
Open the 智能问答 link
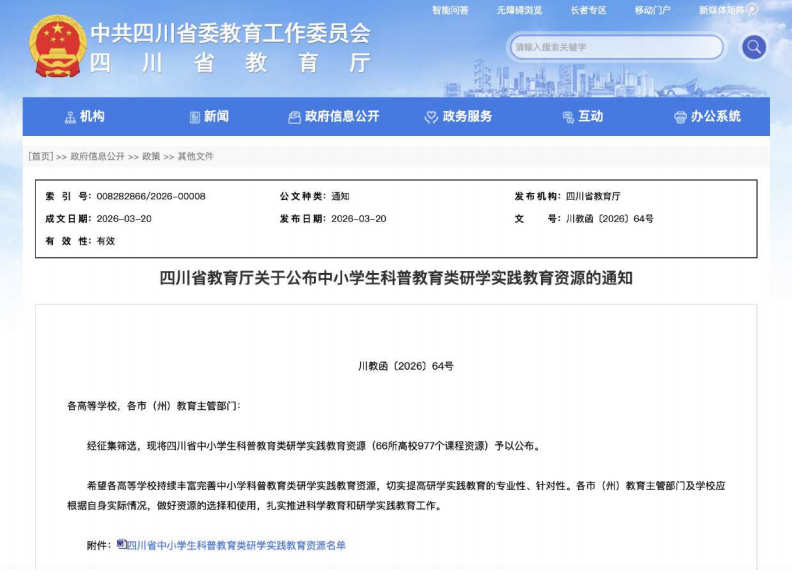coord(450,10)
